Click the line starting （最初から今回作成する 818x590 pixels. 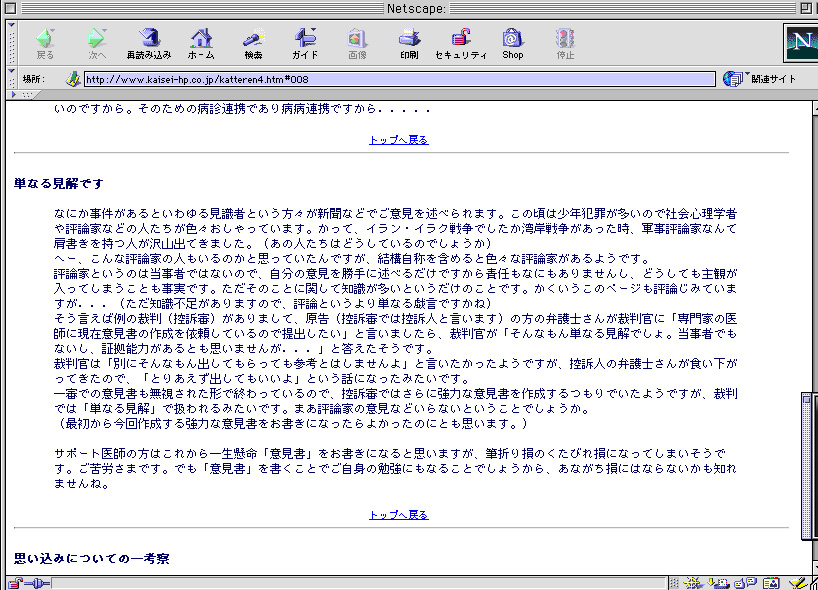[291, 424]
